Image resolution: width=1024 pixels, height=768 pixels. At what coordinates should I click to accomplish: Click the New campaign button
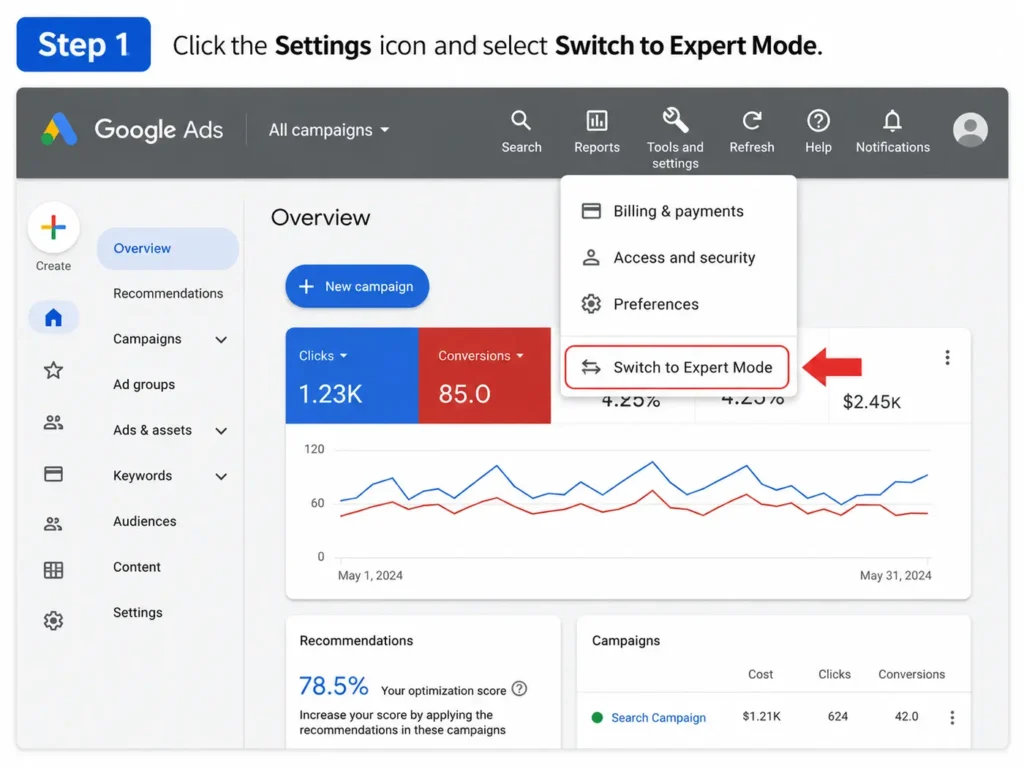click(x=357, y=286)
